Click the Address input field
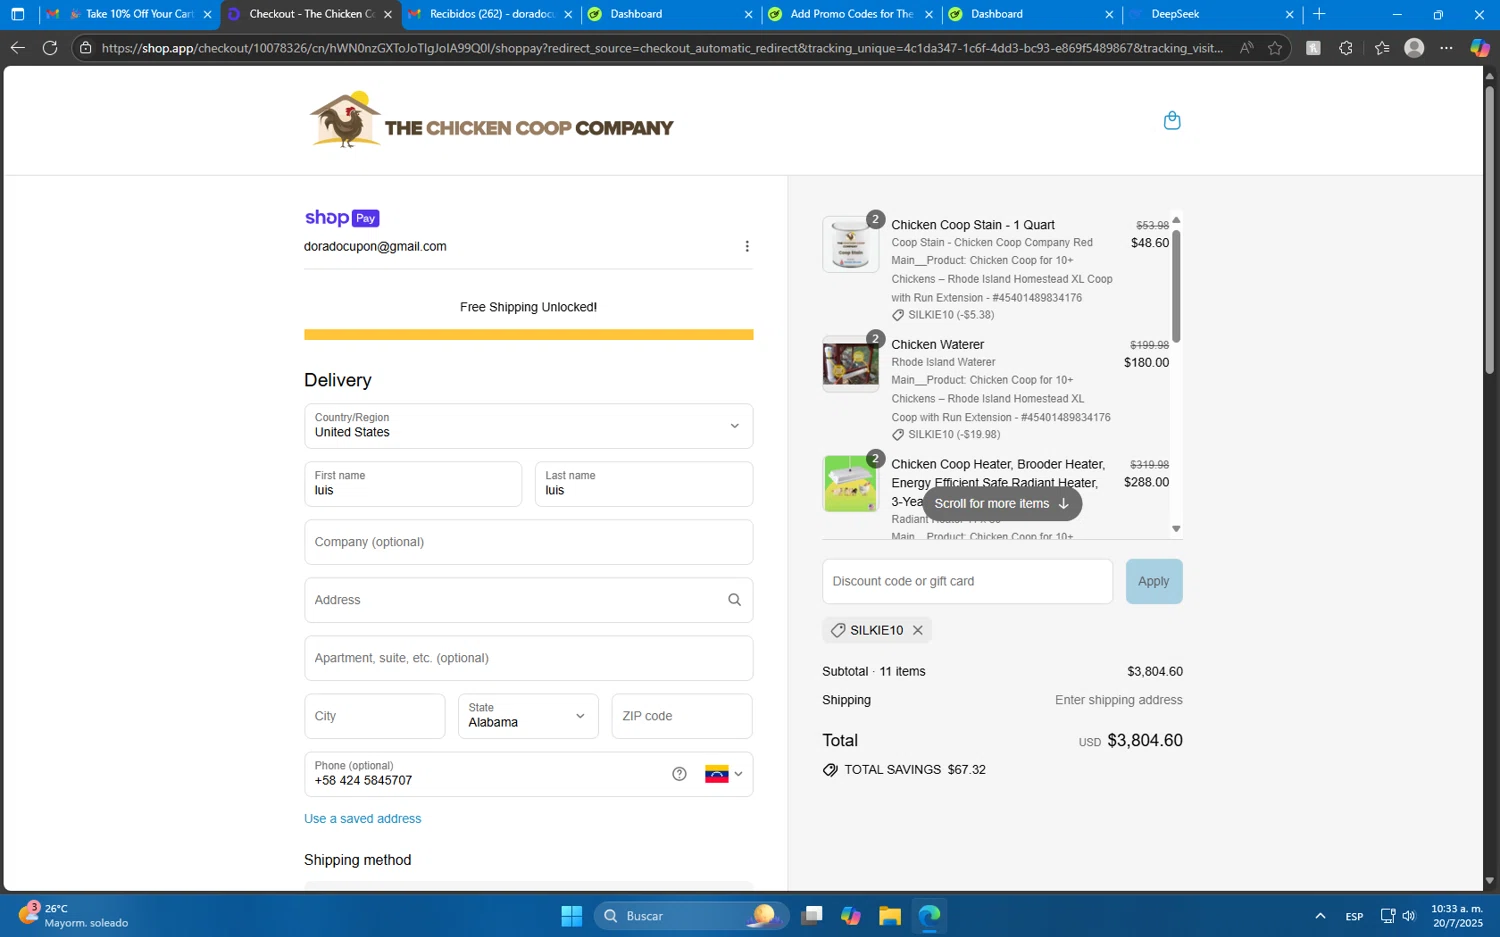The image size is (1500, 937). 529,600
